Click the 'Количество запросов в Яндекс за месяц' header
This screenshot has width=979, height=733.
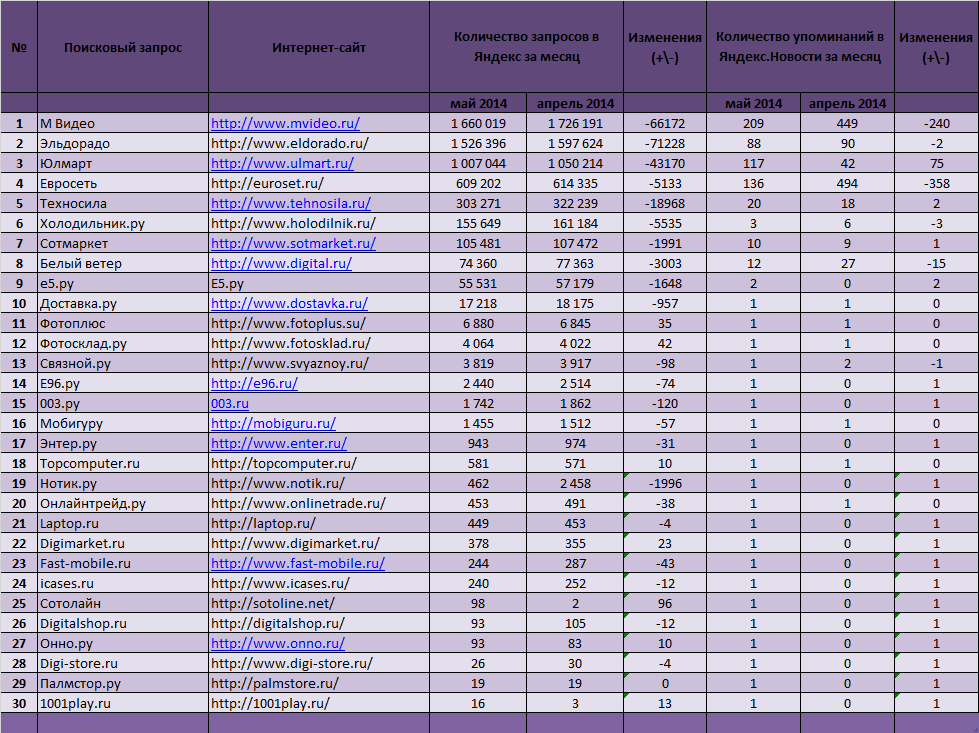pyautogui.click(x=526, y=47)
